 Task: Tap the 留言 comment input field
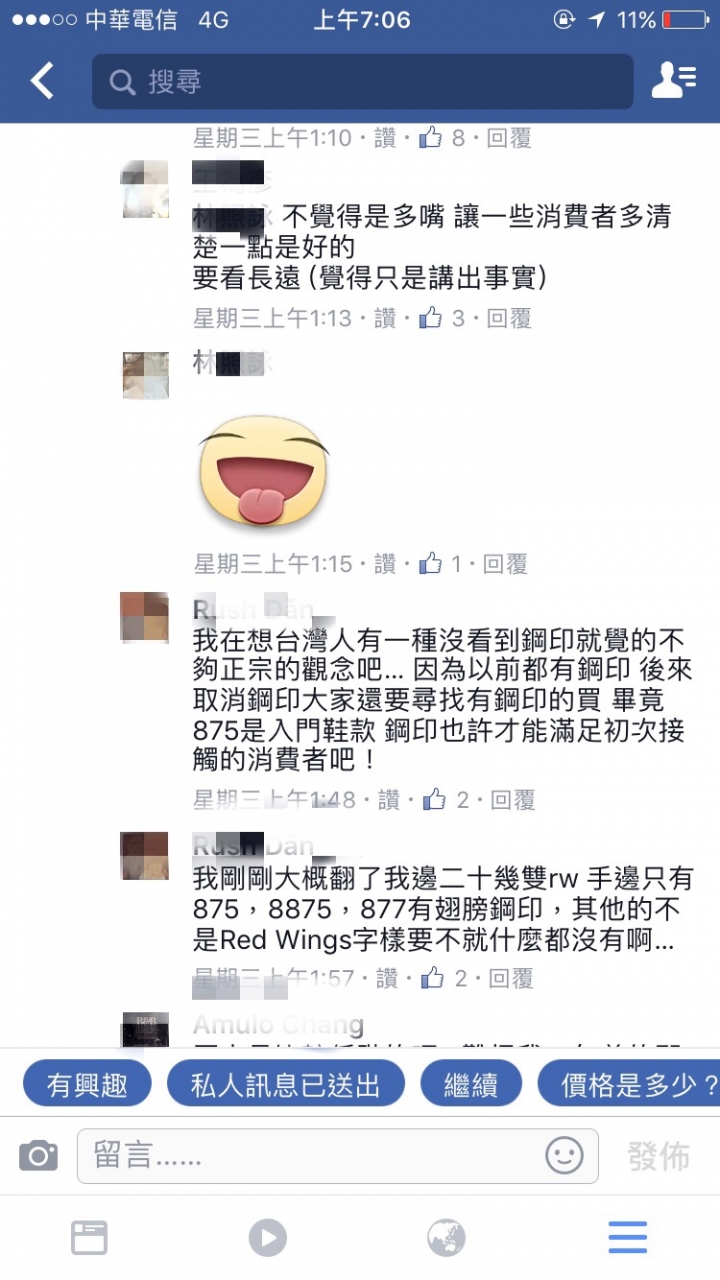[338, 1156]
